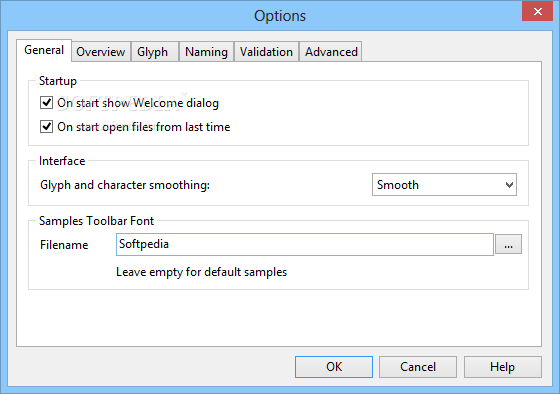Screen dimensions: 560x394
Task: Go to the Advanced tab
Action: 331,52
